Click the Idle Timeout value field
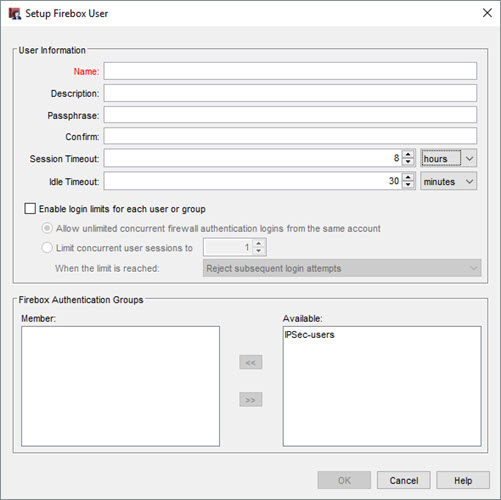The image size is (501, 500). pos(252,181)
